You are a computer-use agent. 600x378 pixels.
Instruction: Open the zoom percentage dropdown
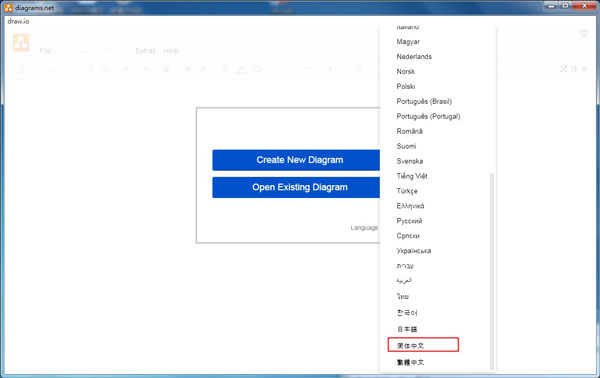(60, 69)
